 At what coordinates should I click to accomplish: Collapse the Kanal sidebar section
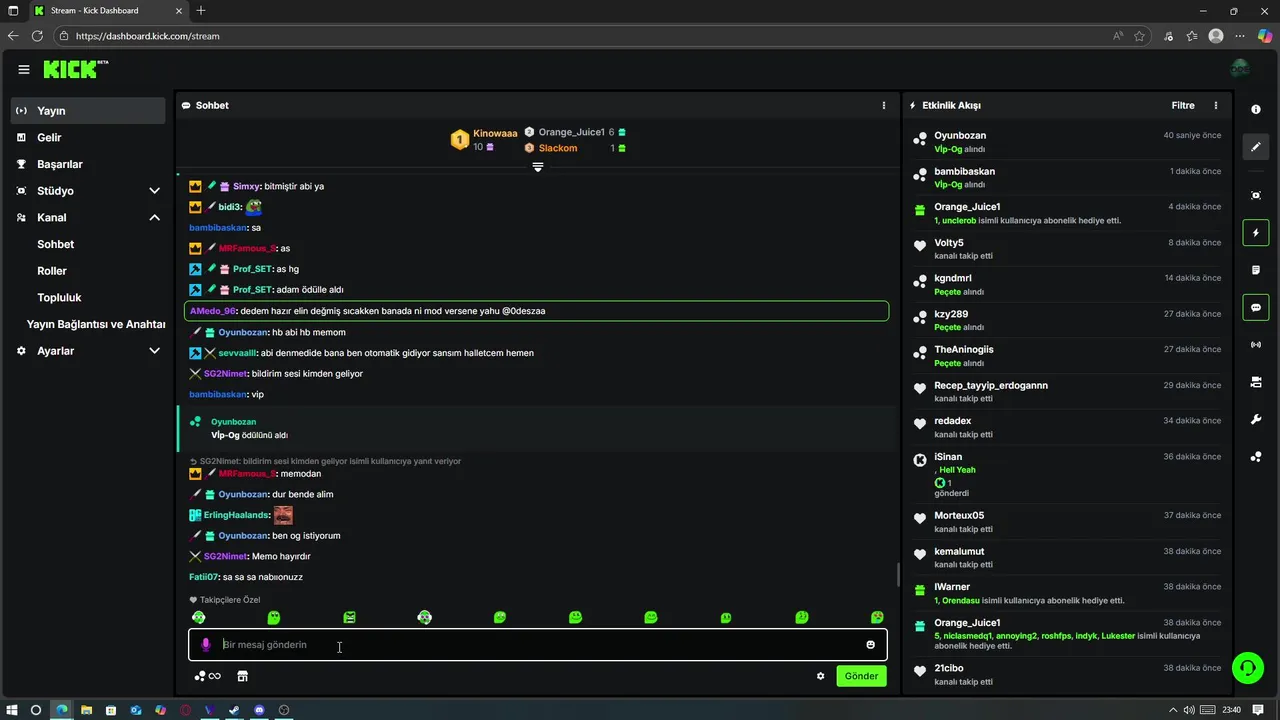pos(154,217)
